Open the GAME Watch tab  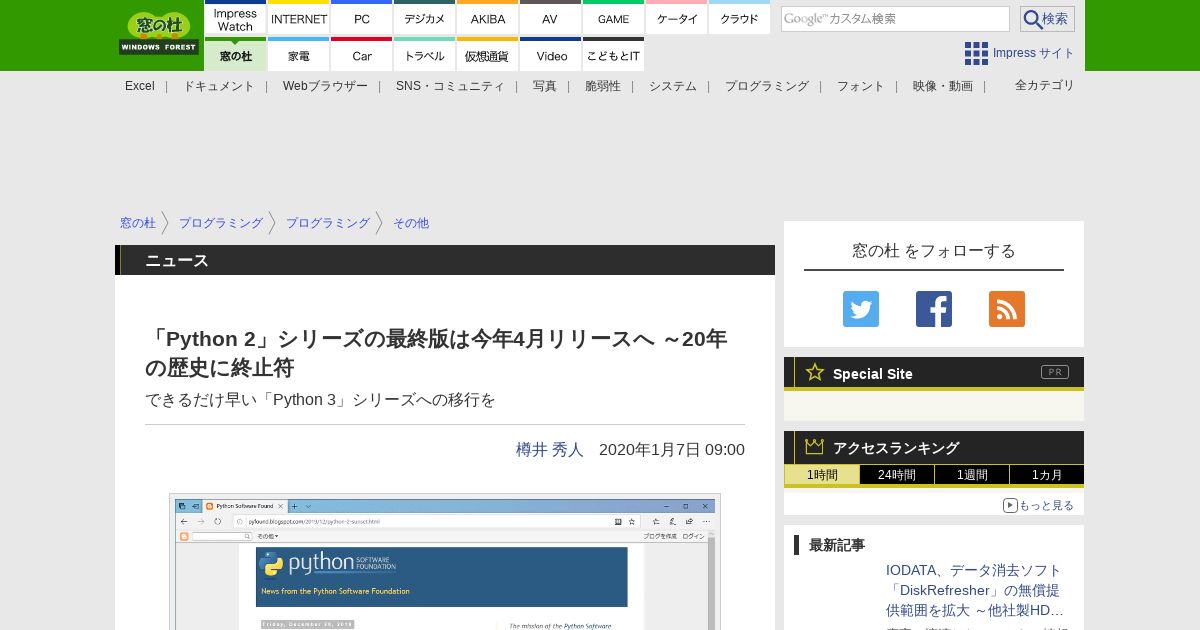point(614,18)
